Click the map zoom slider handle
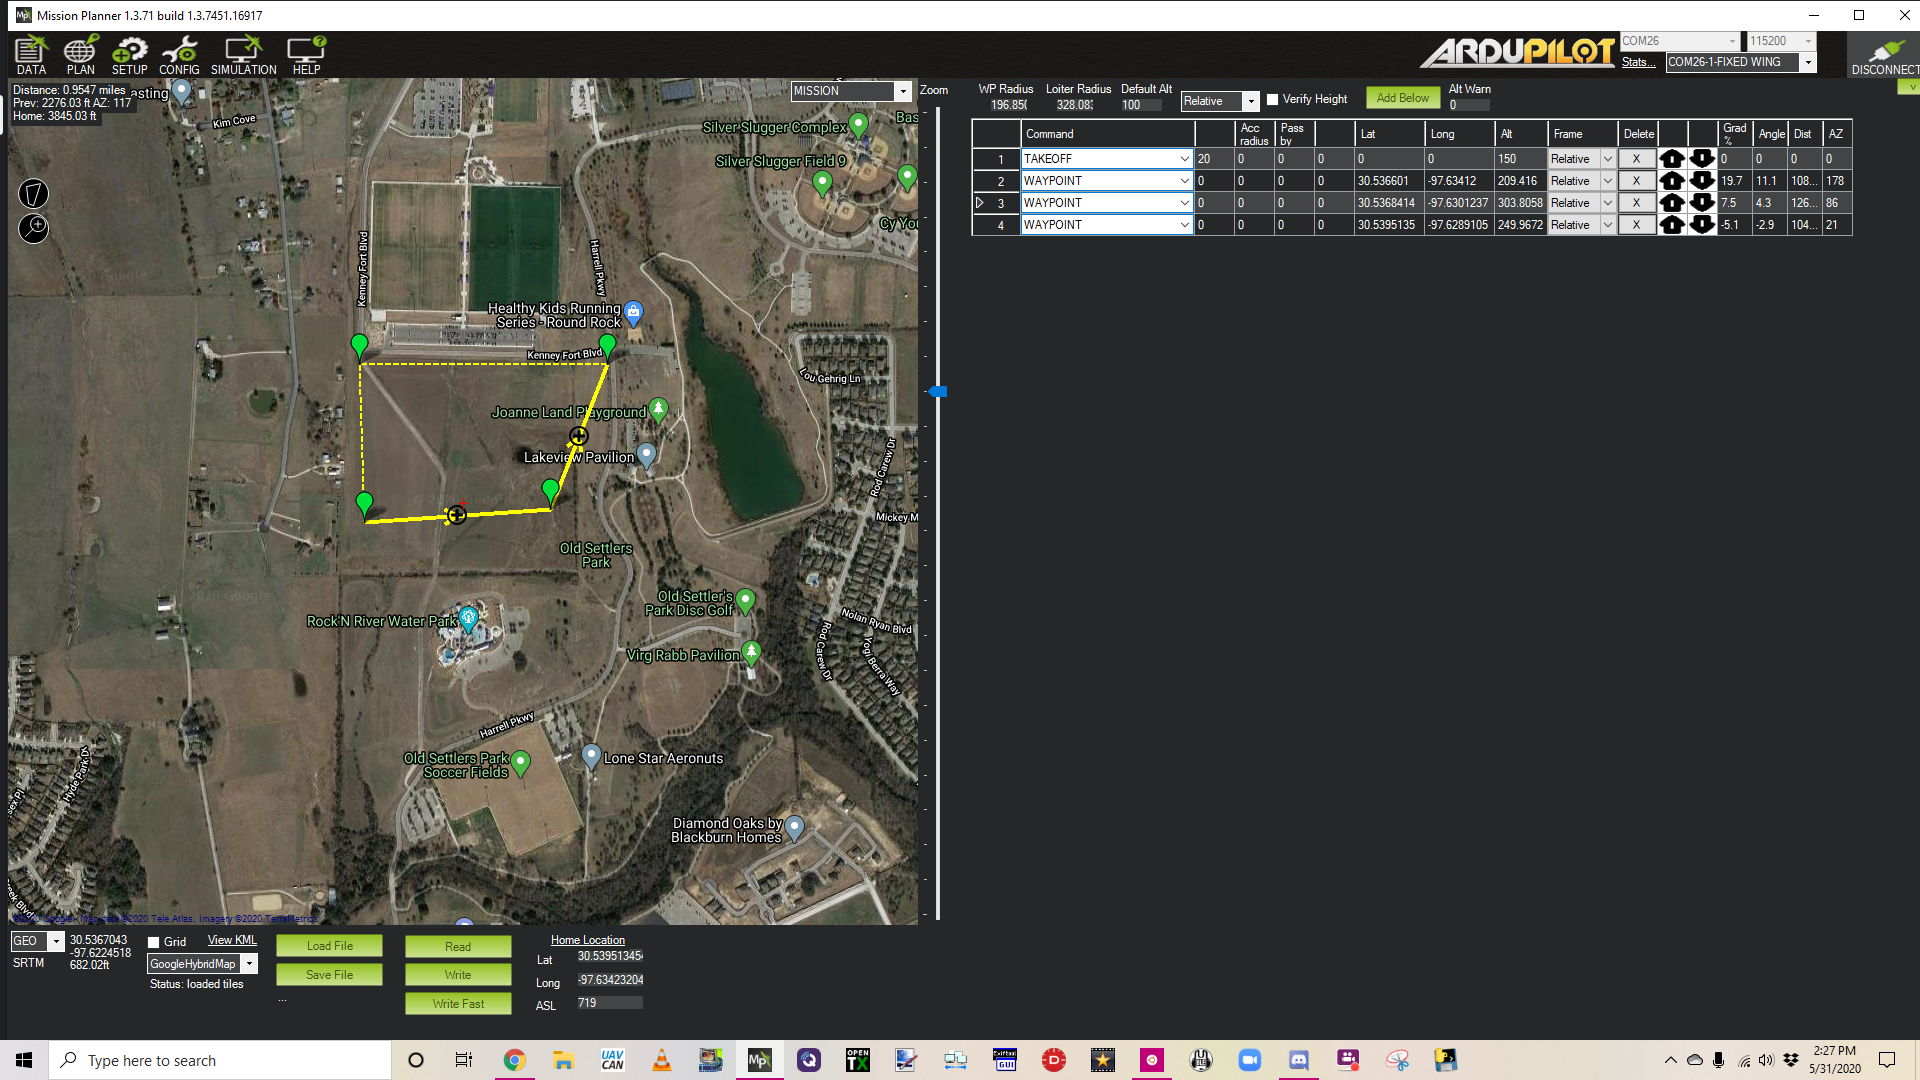This screenshot has width=1920, height=1080. coord(938,392)
